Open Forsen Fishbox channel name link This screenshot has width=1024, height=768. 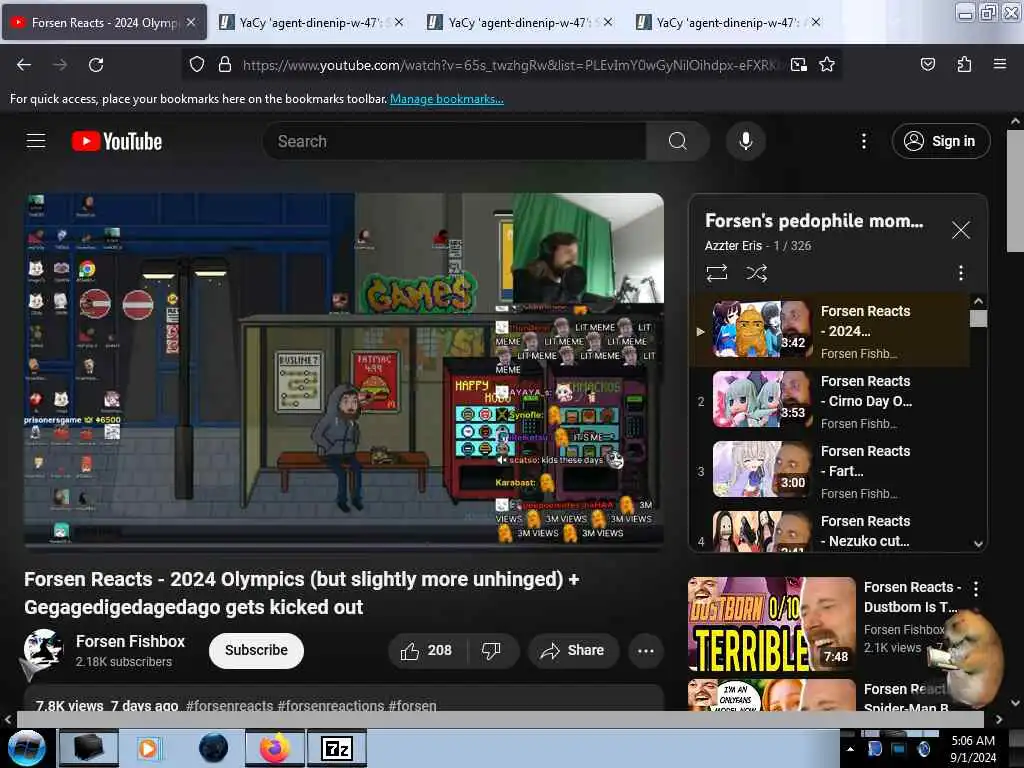pos(130,641)
